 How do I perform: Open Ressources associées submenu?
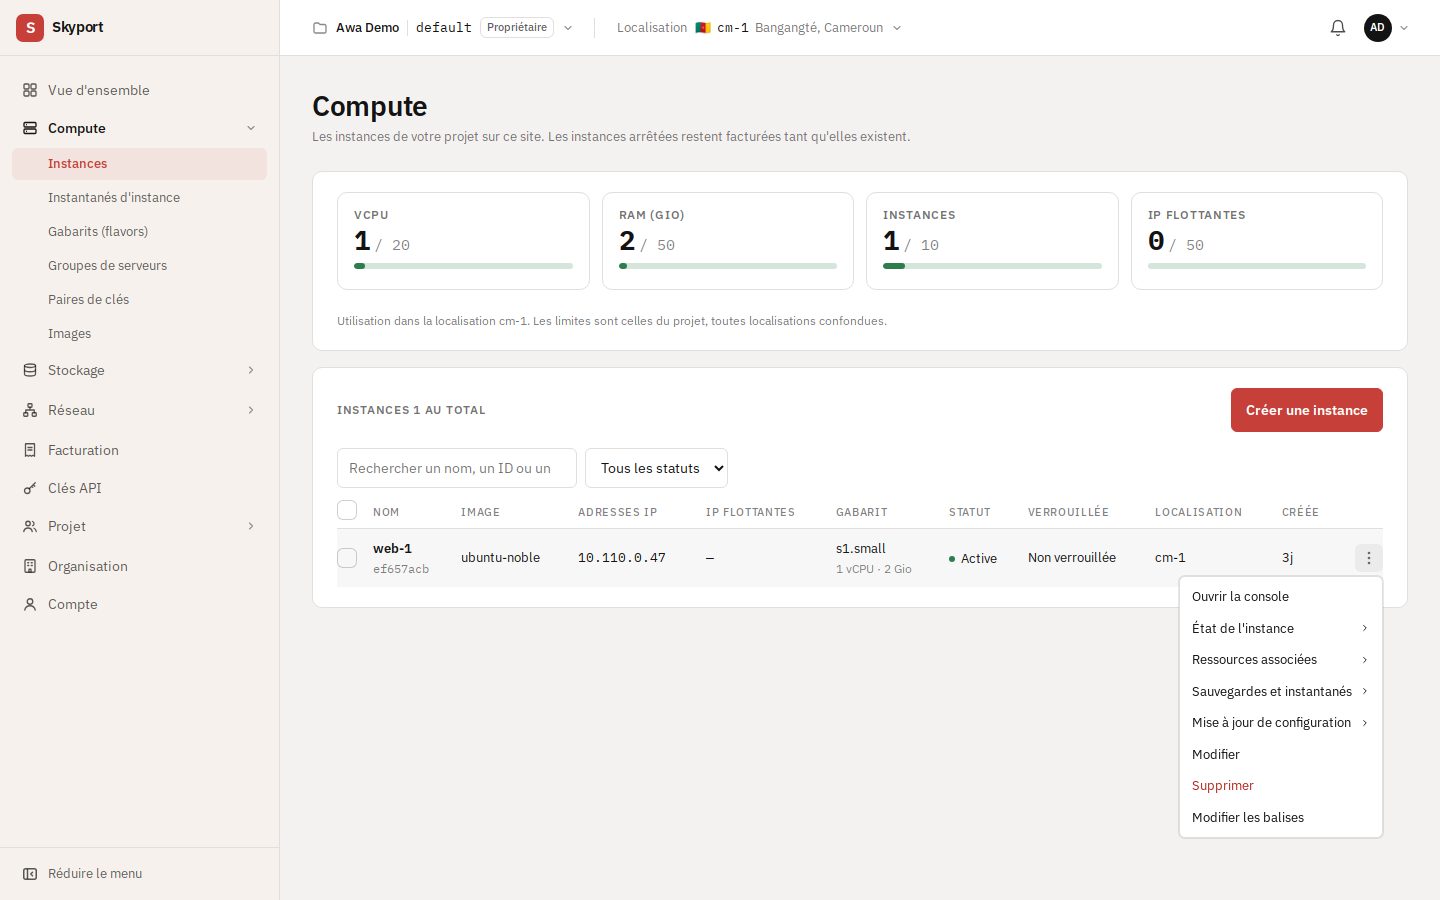click(1281, 659)
